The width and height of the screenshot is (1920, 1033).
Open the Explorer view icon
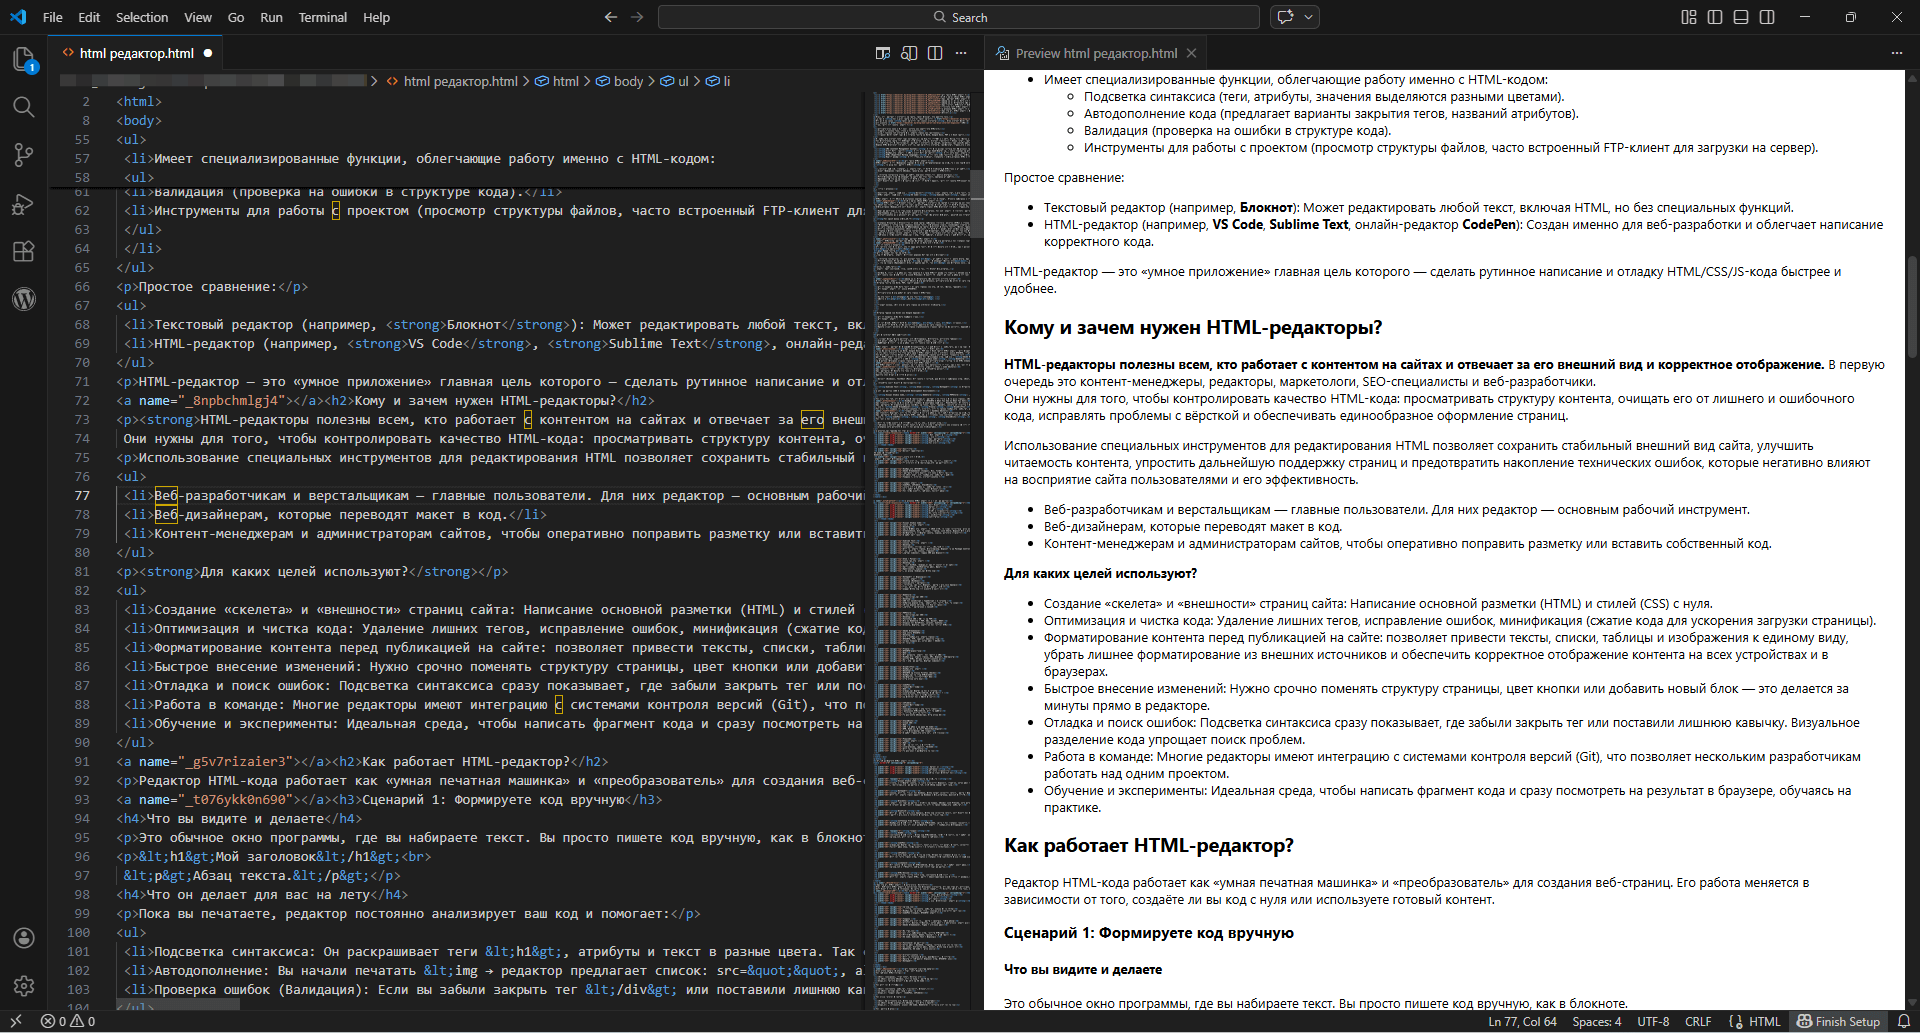pyautogui.click(x=24, y=59)
